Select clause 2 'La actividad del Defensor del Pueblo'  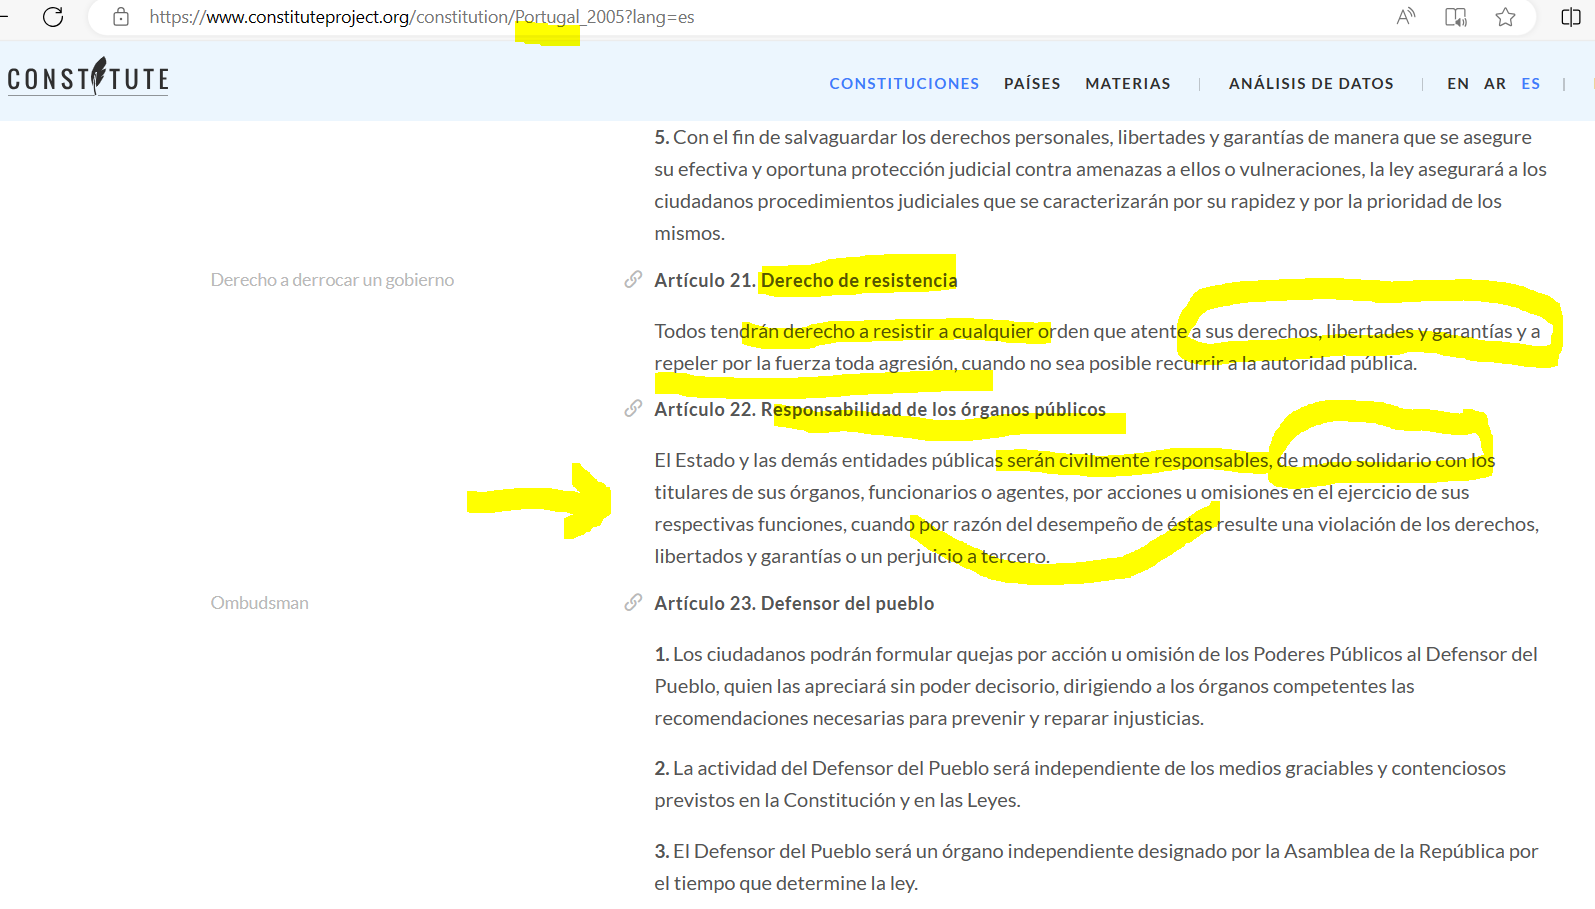(x=1080, y=784)
